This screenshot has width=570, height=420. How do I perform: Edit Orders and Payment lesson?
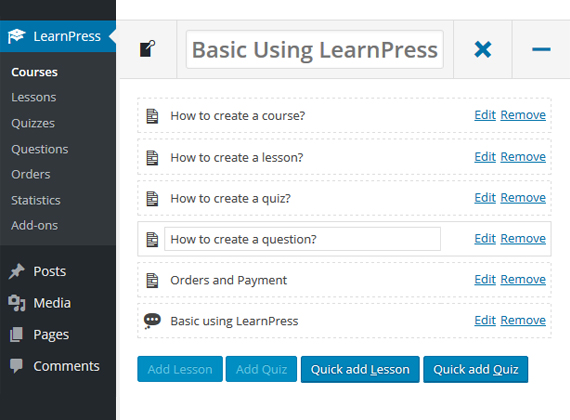(485, 279)
